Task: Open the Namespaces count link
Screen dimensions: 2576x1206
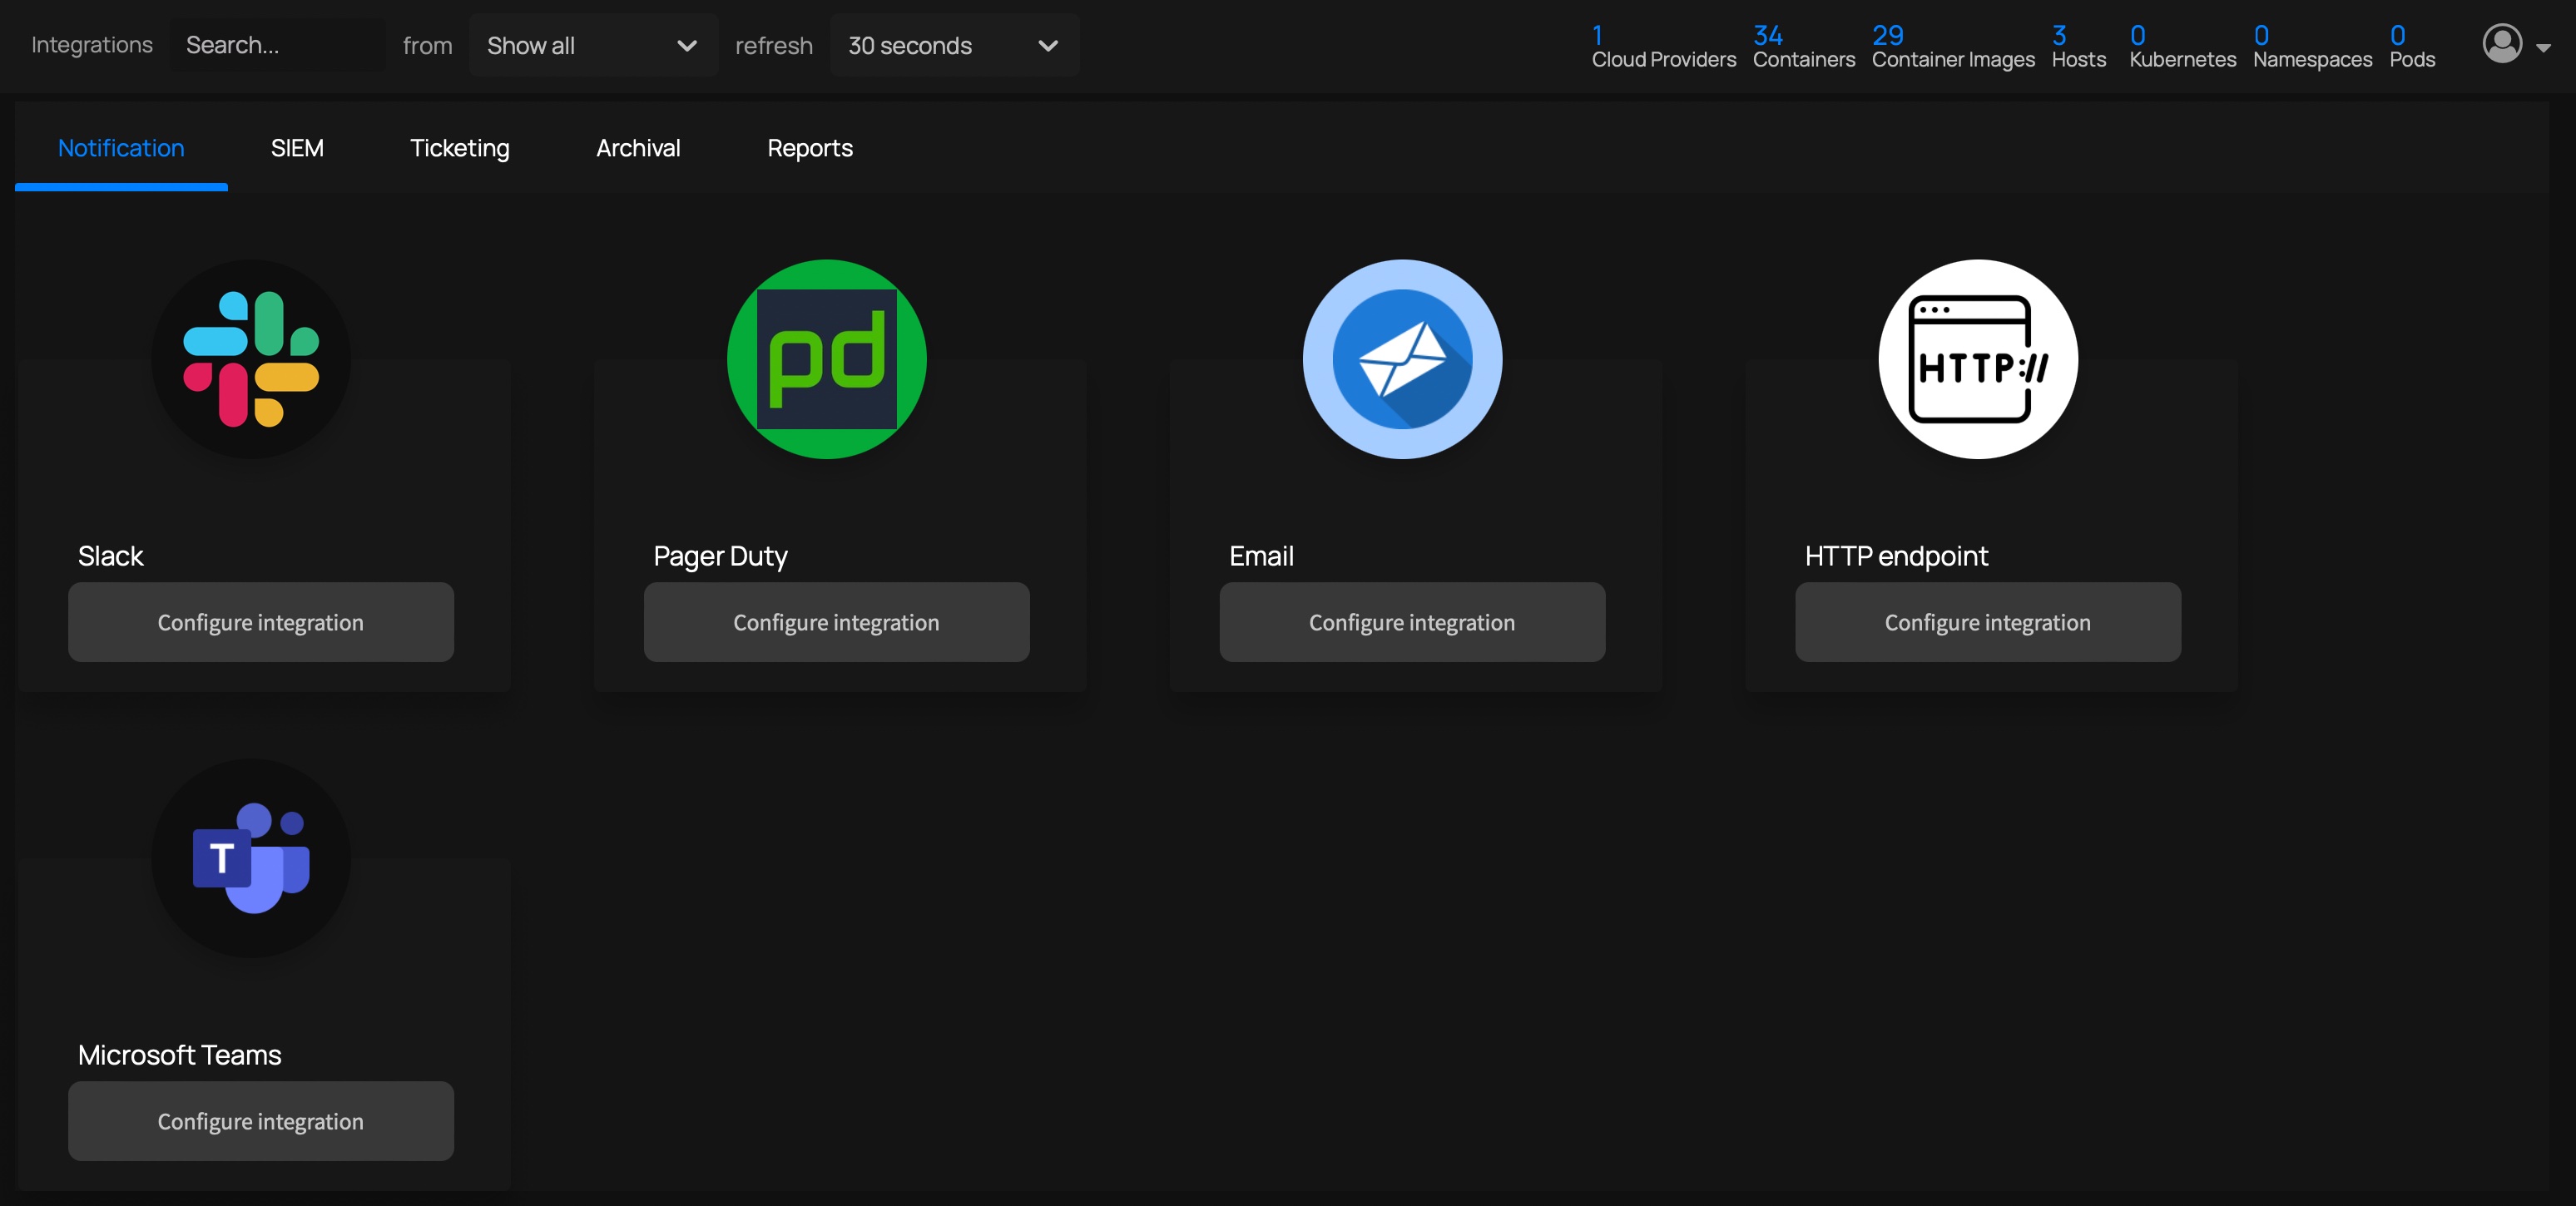Action: click(x=2313, y=47)
